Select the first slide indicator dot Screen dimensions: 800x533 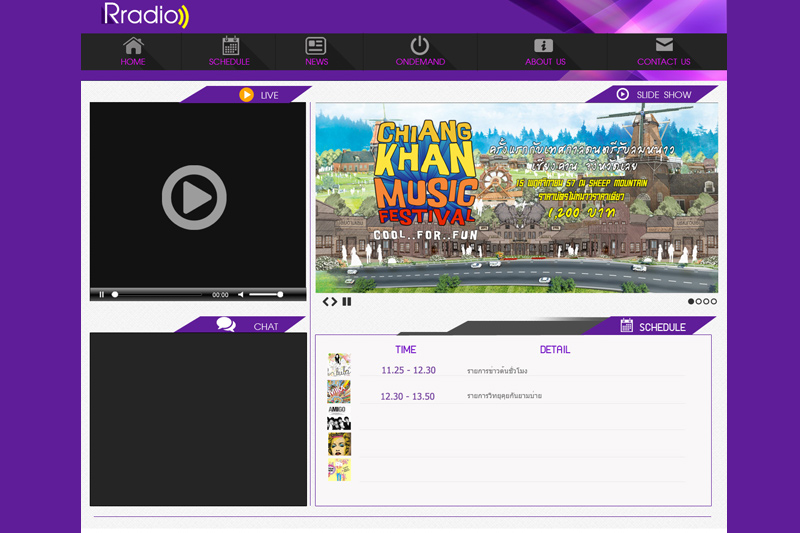691,301
